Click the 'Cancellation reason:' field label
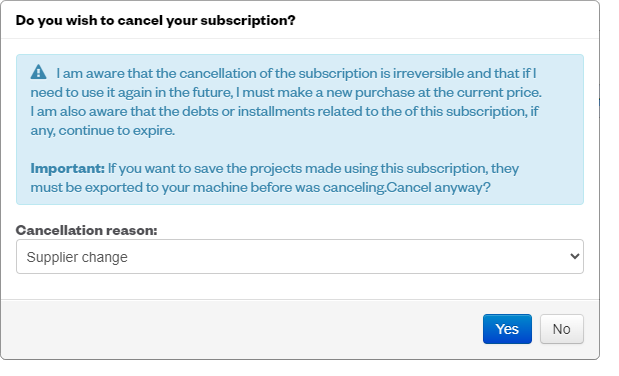The width and height of the screenshot is (619, 376). point(86,230)
